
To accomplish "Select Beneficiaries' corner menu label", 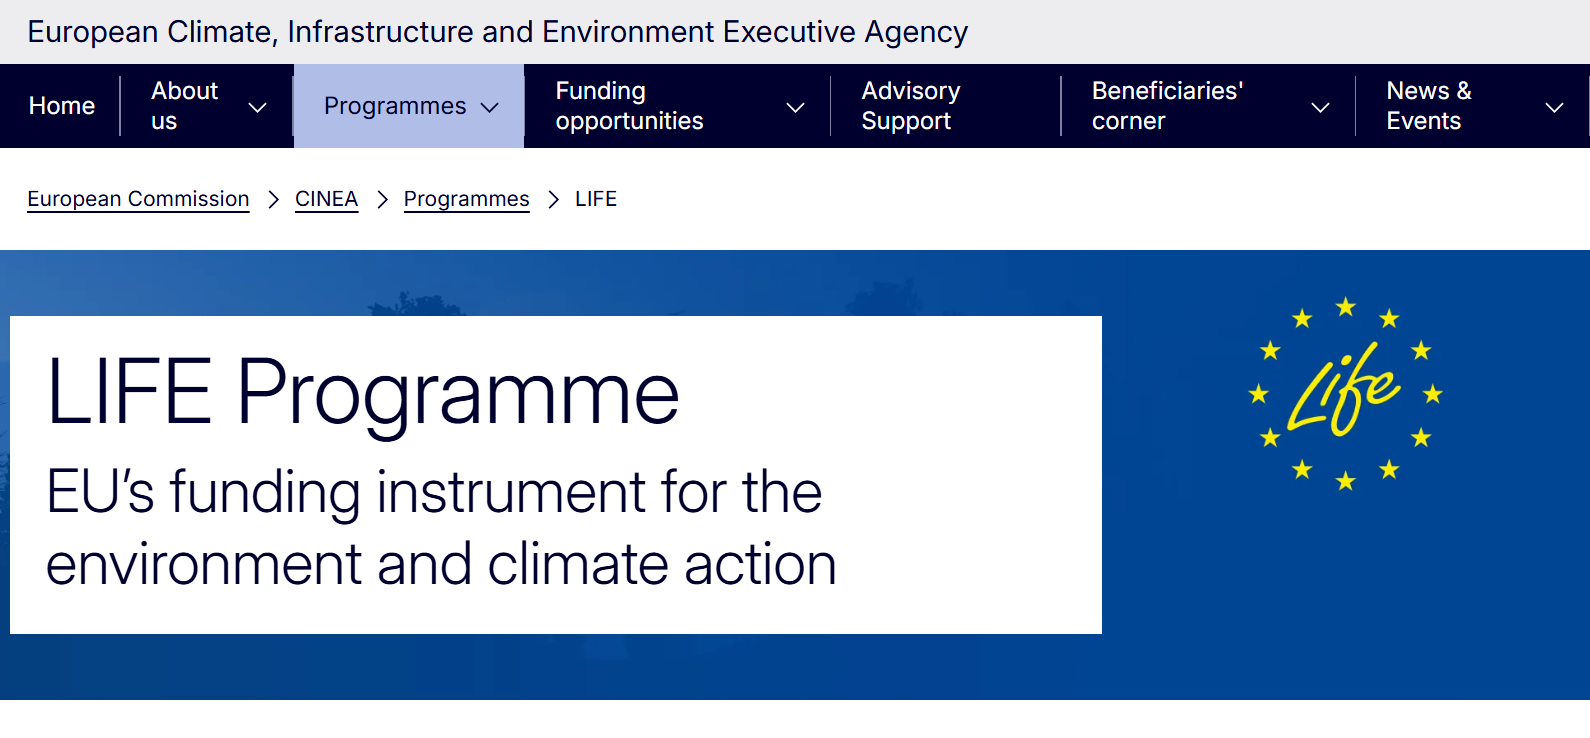I will click(x=1167, y=106).
